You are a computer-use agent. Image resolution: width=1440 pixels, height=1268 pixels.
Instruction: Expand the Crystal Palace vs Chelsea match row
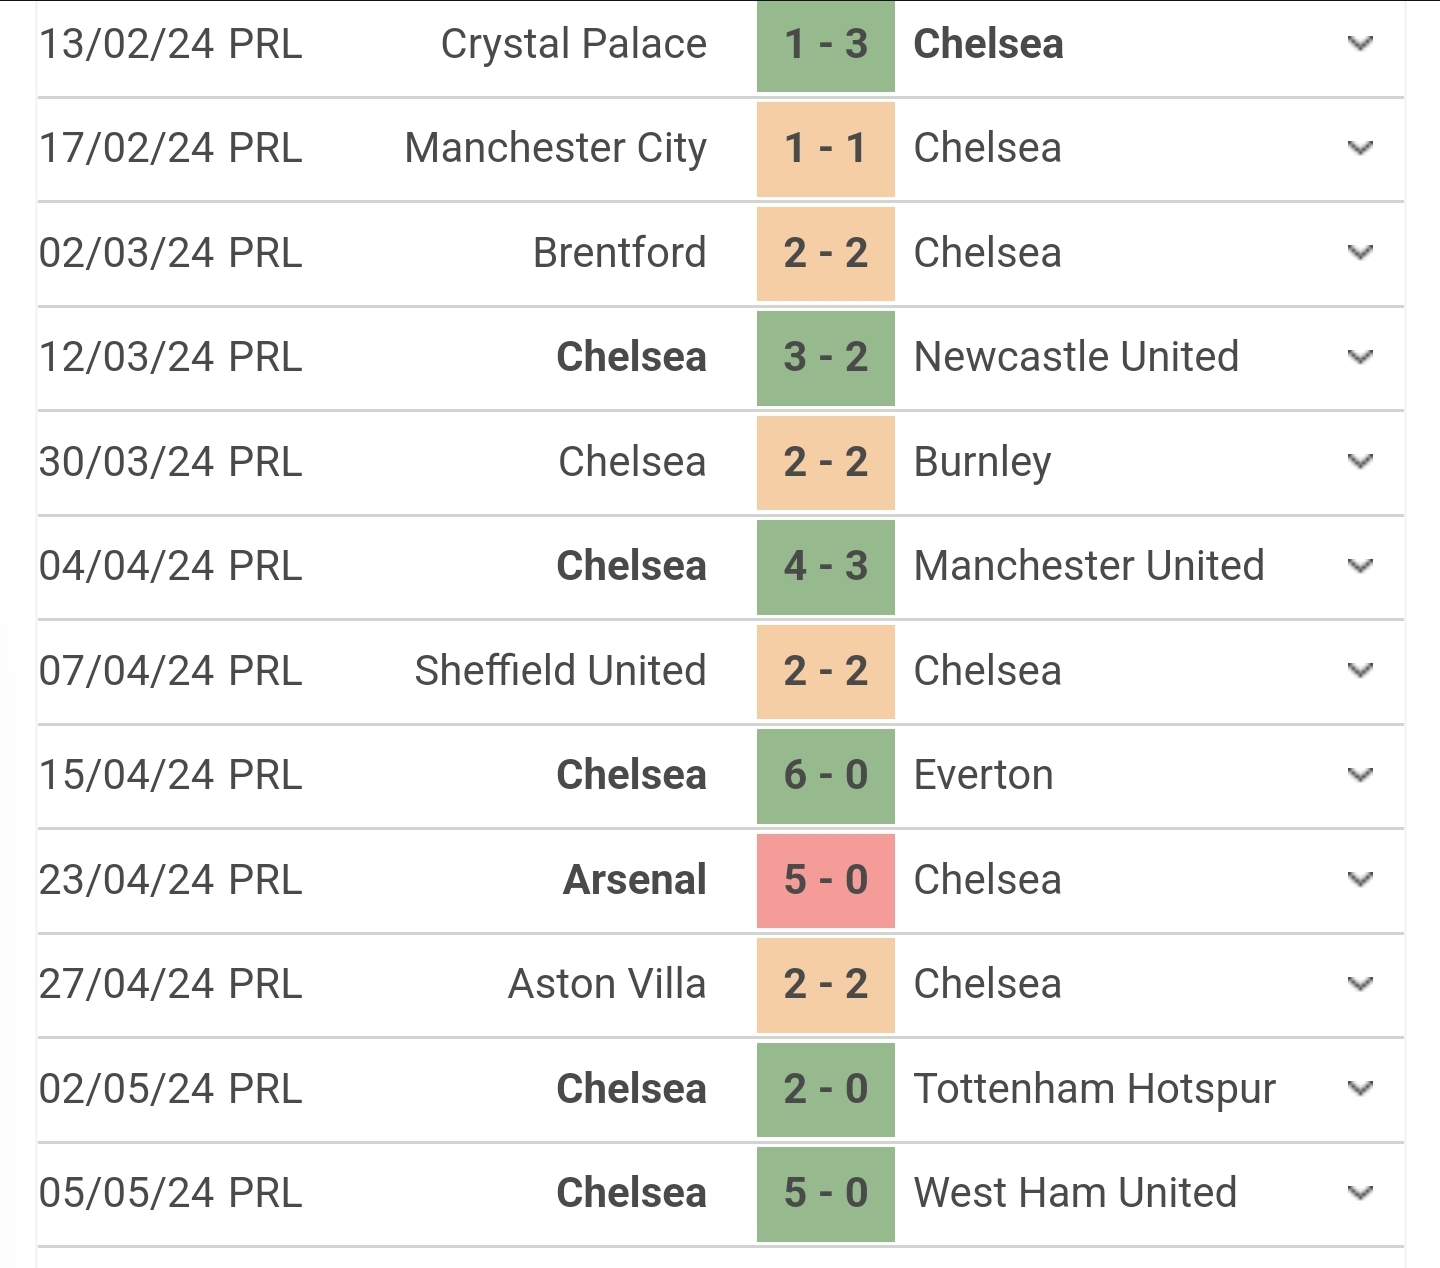(1359, 44)
